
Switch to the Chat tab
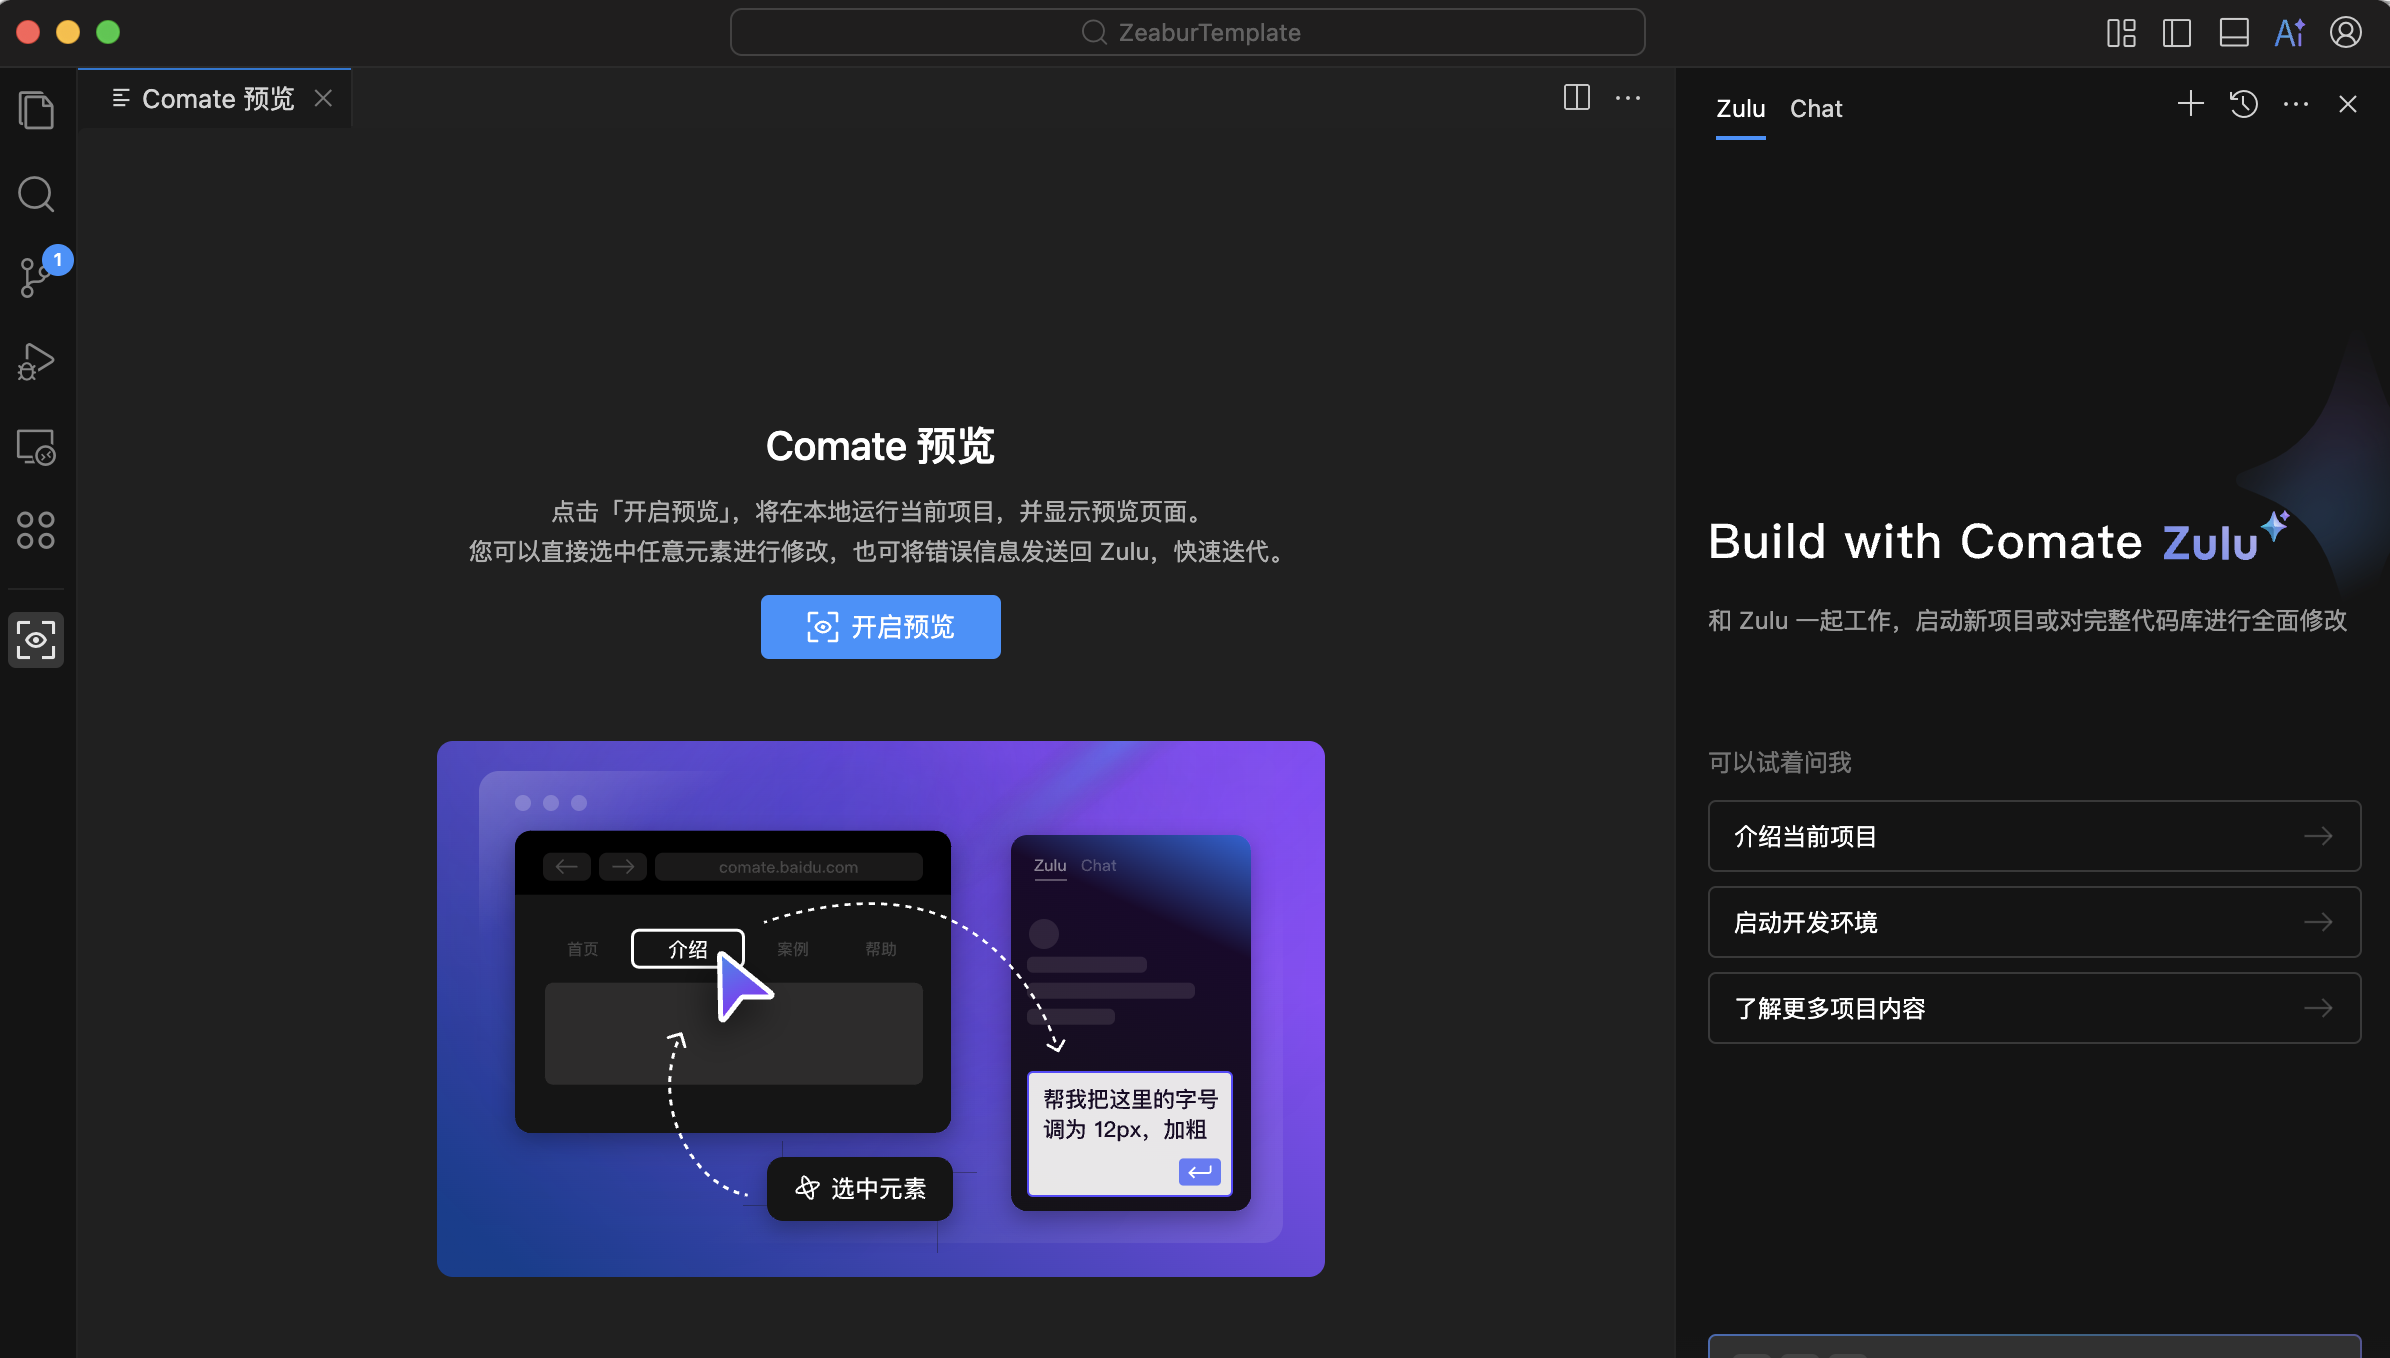pos(1816,108)
